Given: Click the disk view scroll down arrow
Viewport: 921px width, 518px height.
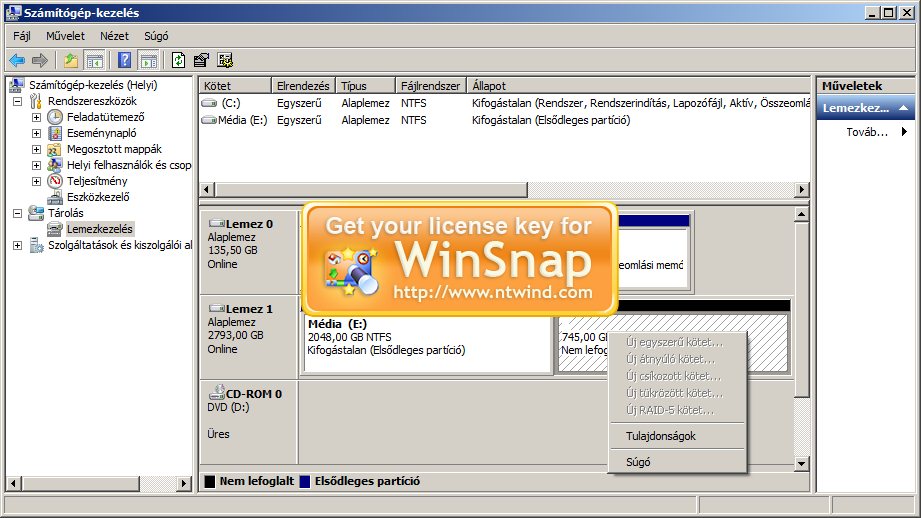Looking at the screenshot, I should (801, 463).
